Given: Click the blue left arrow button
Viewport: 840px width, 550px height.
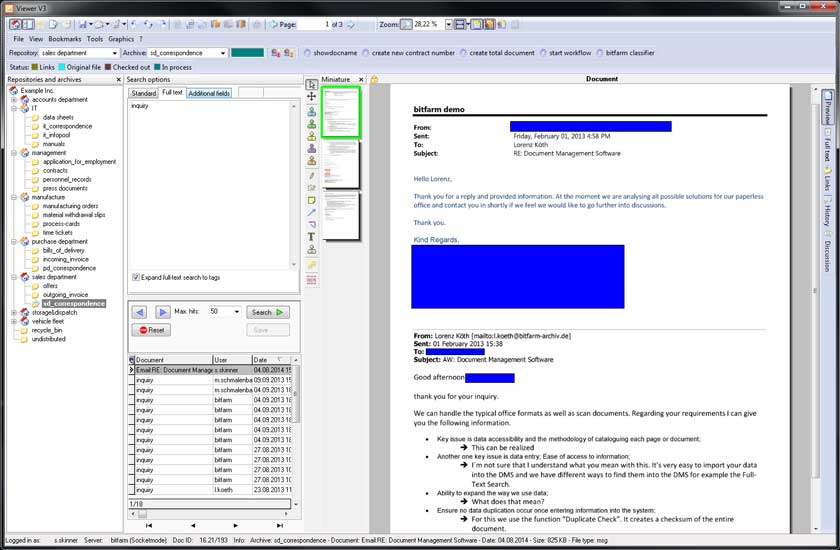Looking at the screenshot, I should tap(140, 312).
